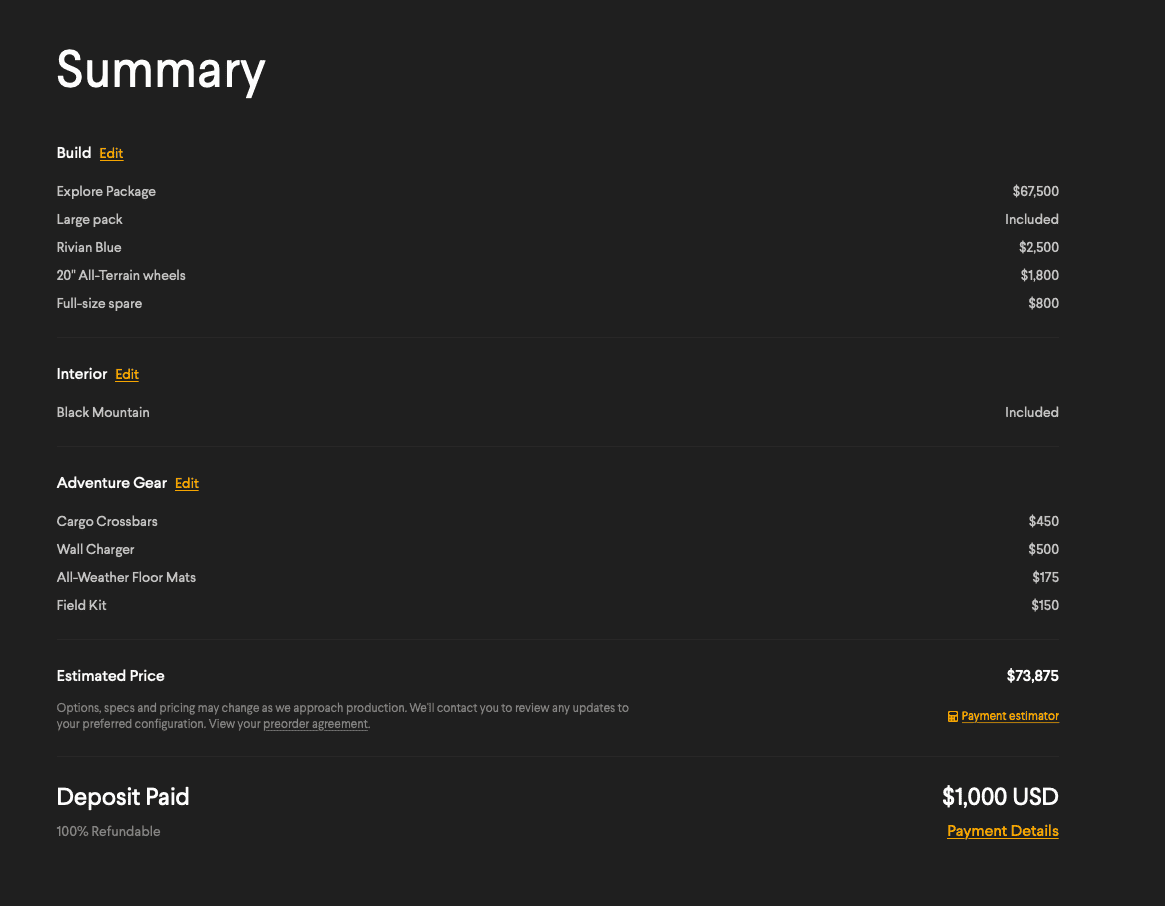
Task: Select the Cargo Crossbars label
Action: (x=107, y=521)
